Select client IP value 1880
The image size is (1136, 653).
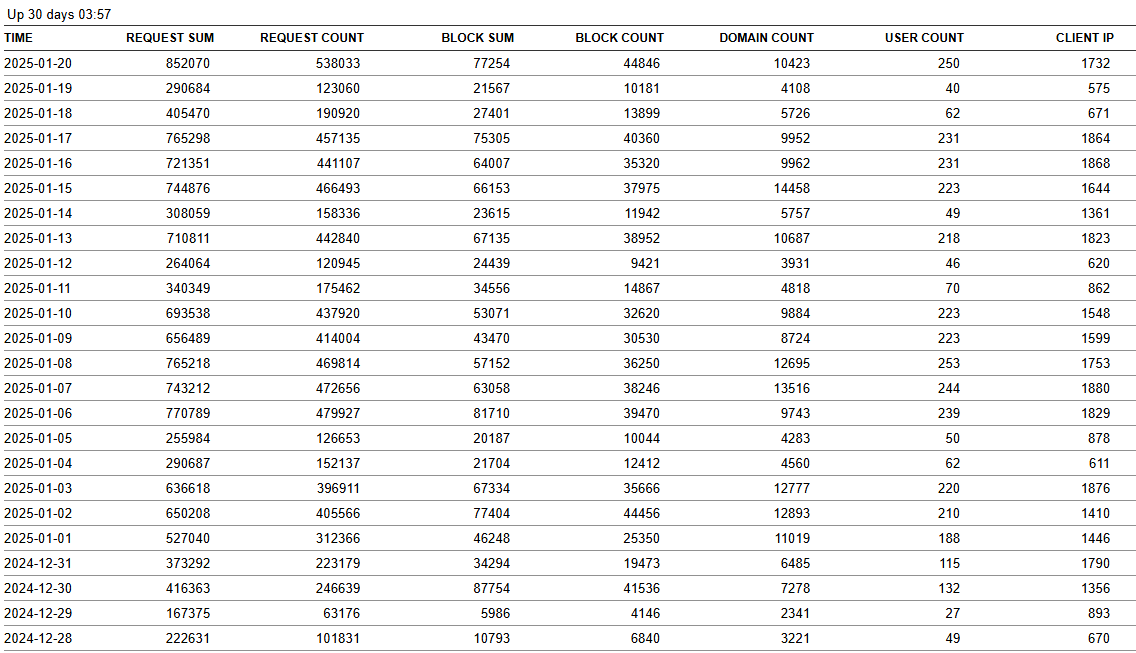pos(1095,388)
